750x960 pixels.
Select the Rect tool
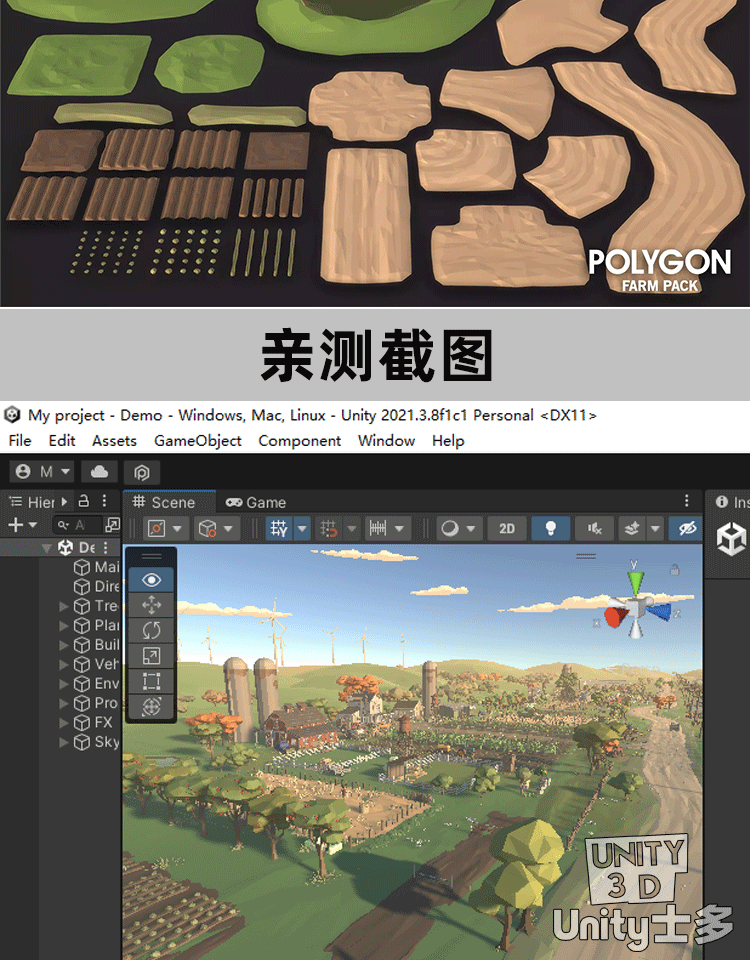(x=151, y=681)
